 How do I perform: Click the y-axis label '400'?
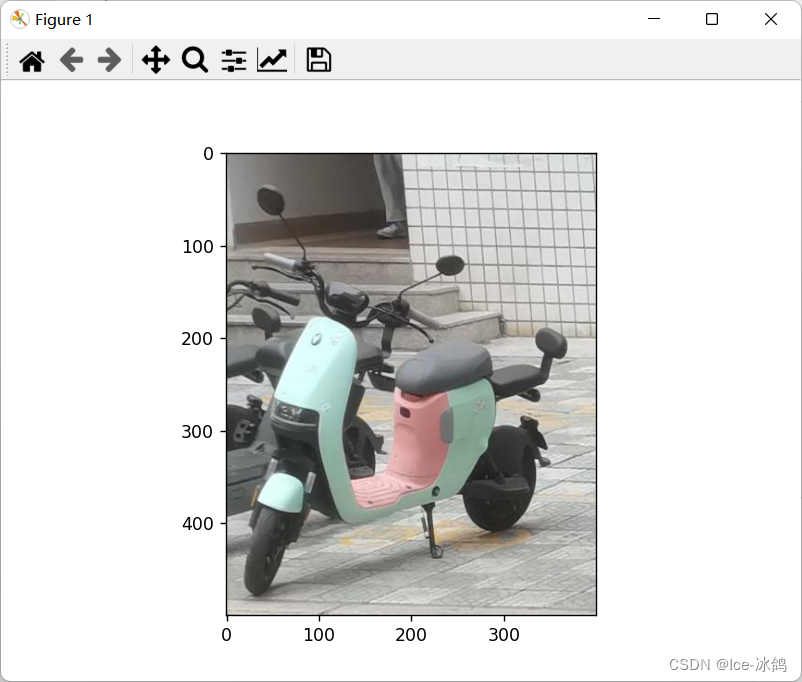(197, 524)
